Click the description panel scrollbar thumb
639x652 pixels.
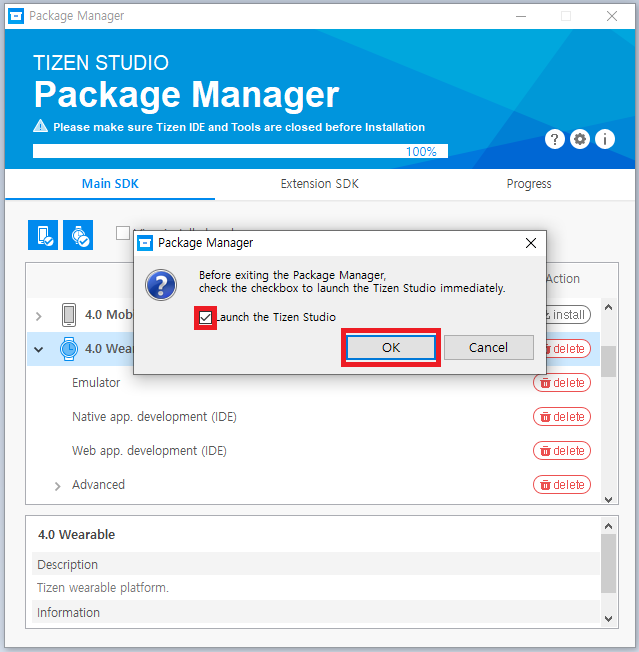click(609, 564)
